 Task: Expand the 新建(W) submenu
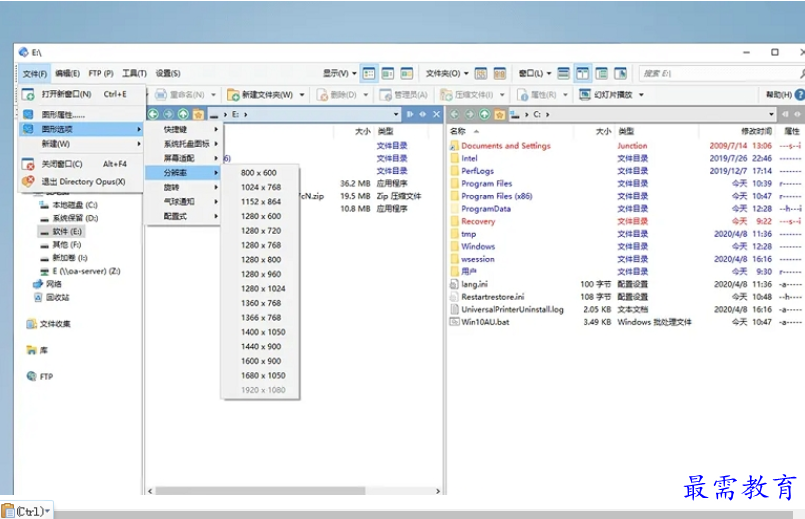point(81,144)
